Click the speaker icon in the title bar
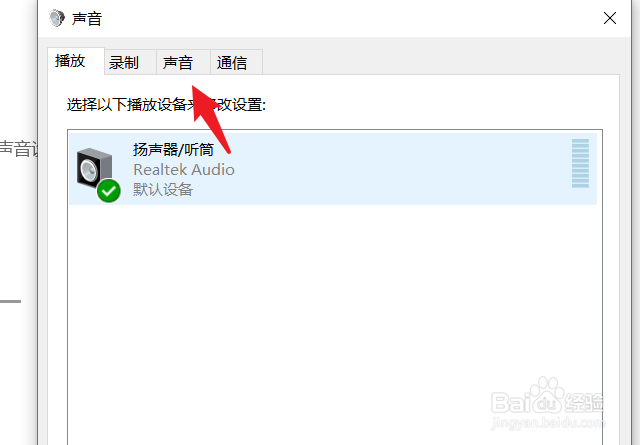Screen dimensions: 640x445 point(57,18)
